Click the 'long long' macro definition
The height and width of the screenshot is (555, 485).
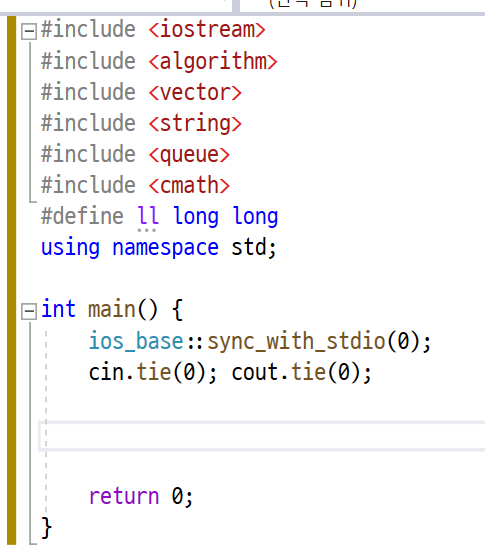226,217
